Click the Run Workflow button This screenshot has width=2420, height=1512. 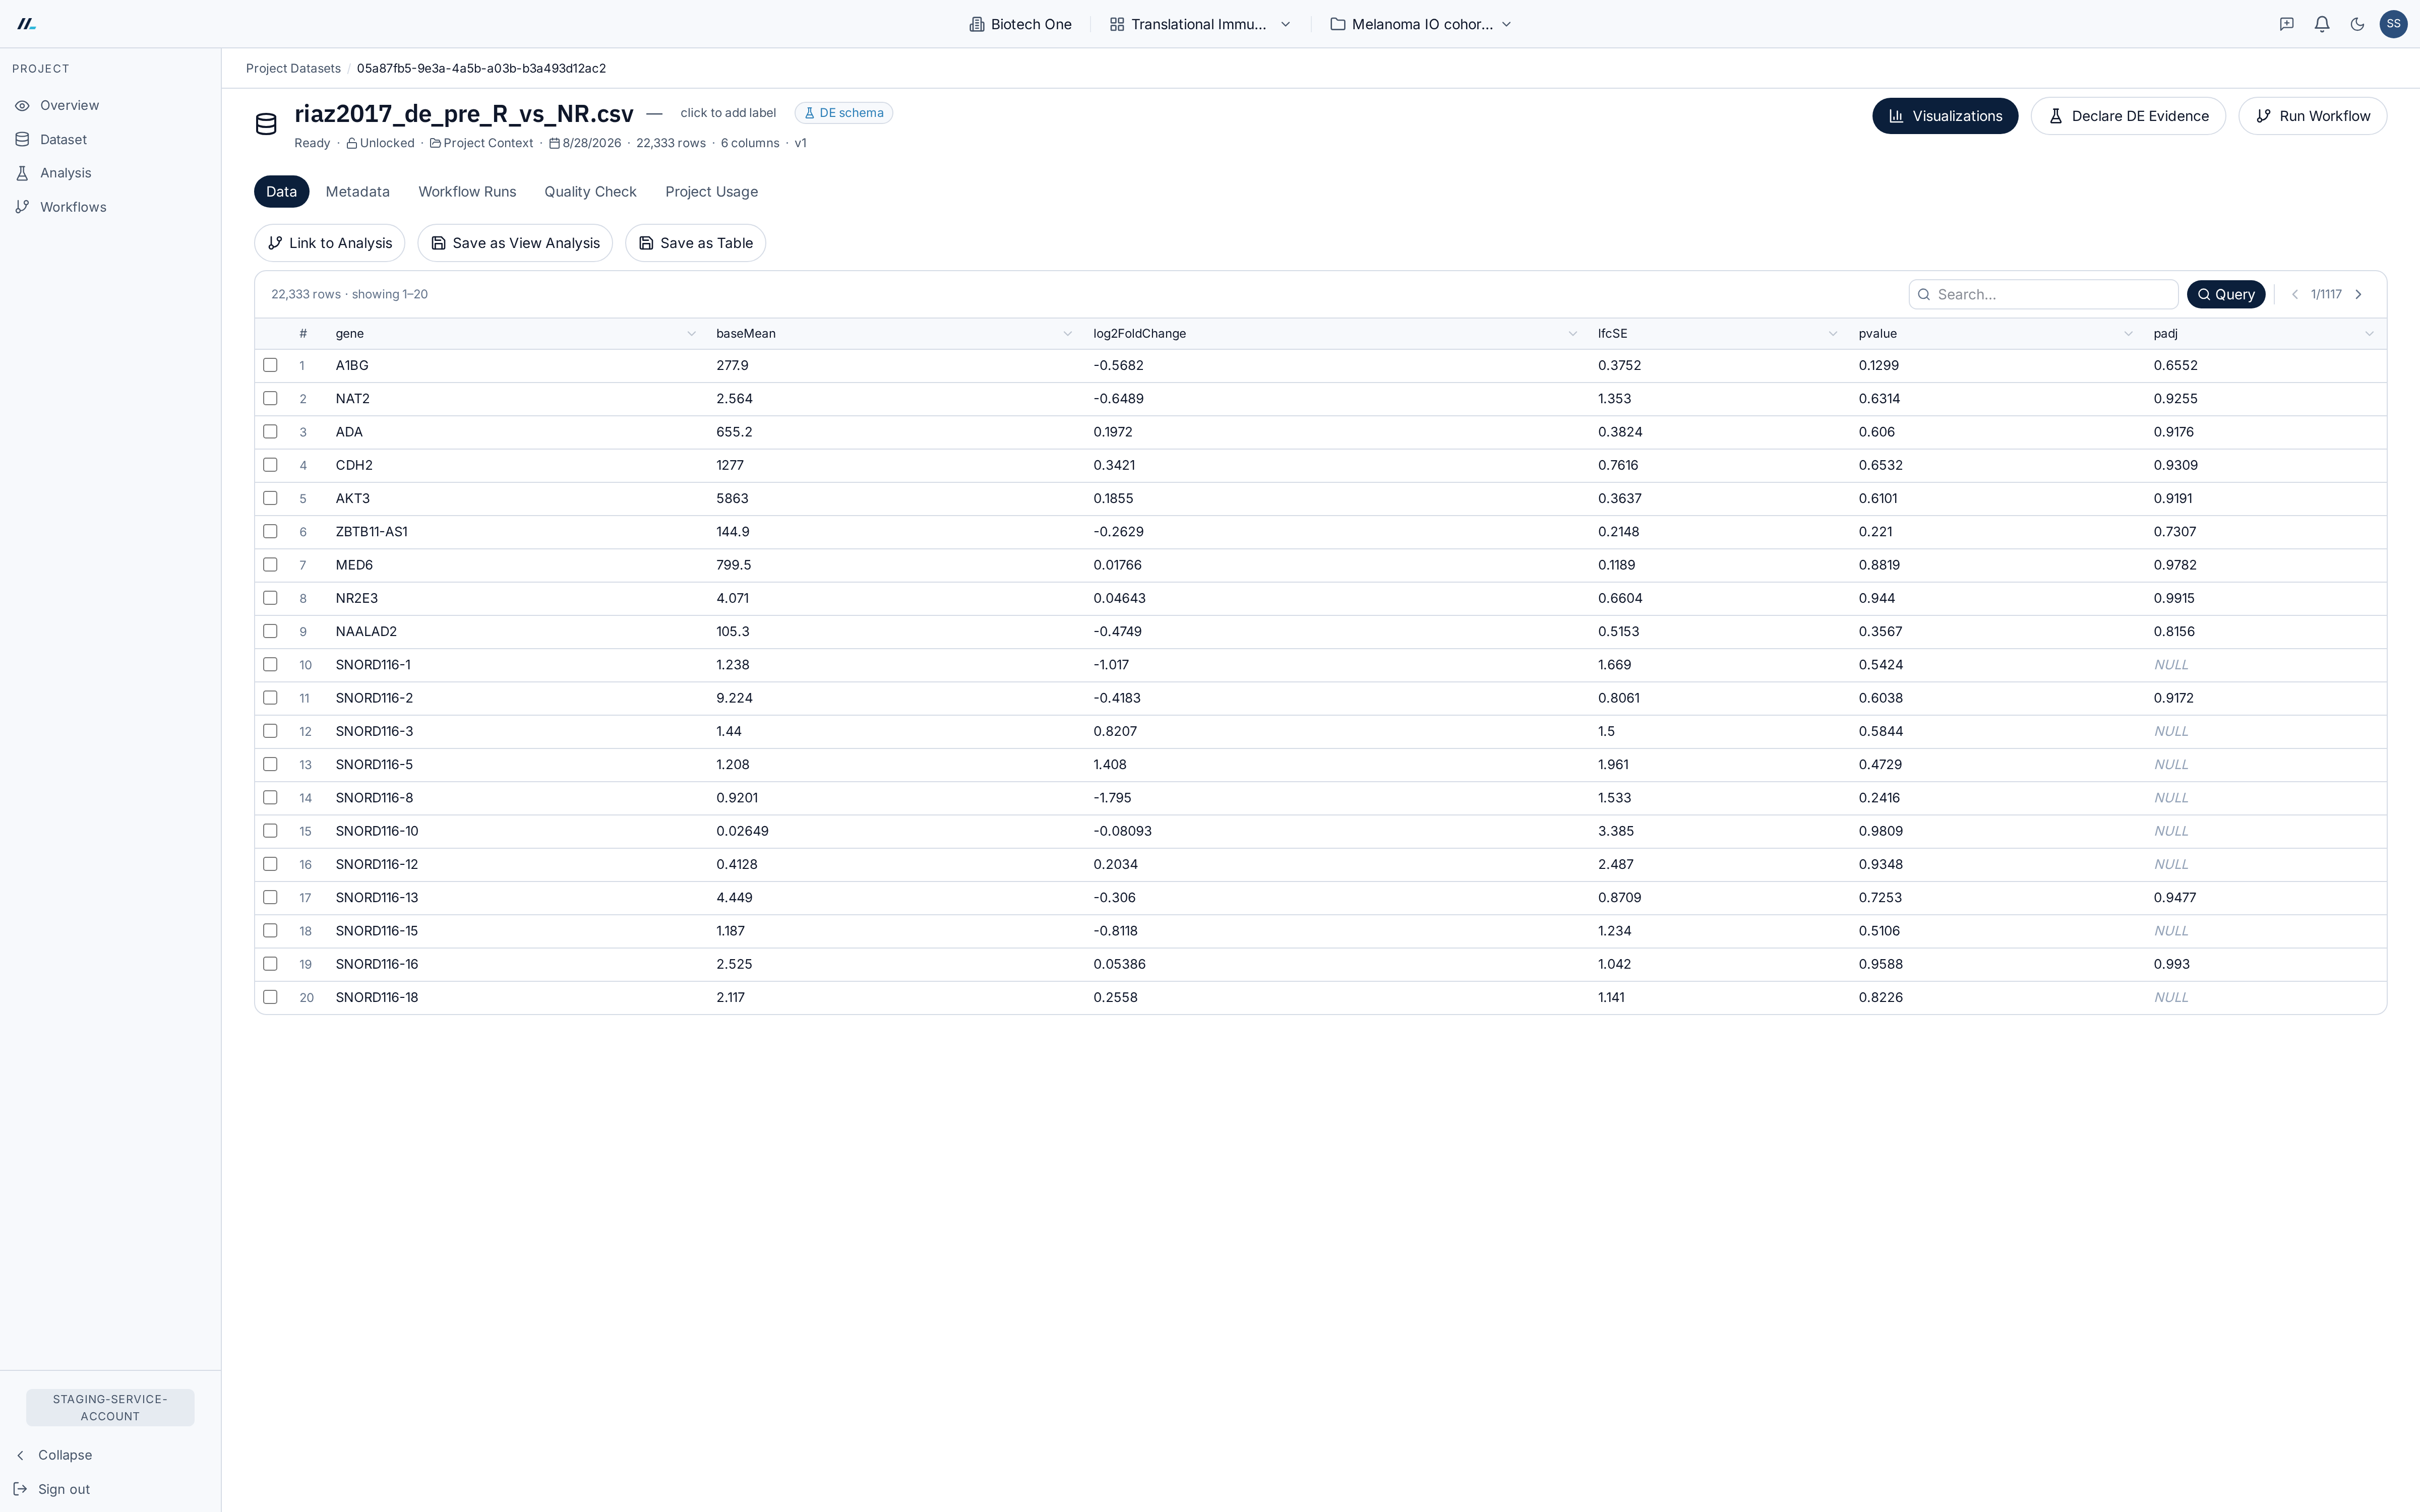tap(2312, 116)
